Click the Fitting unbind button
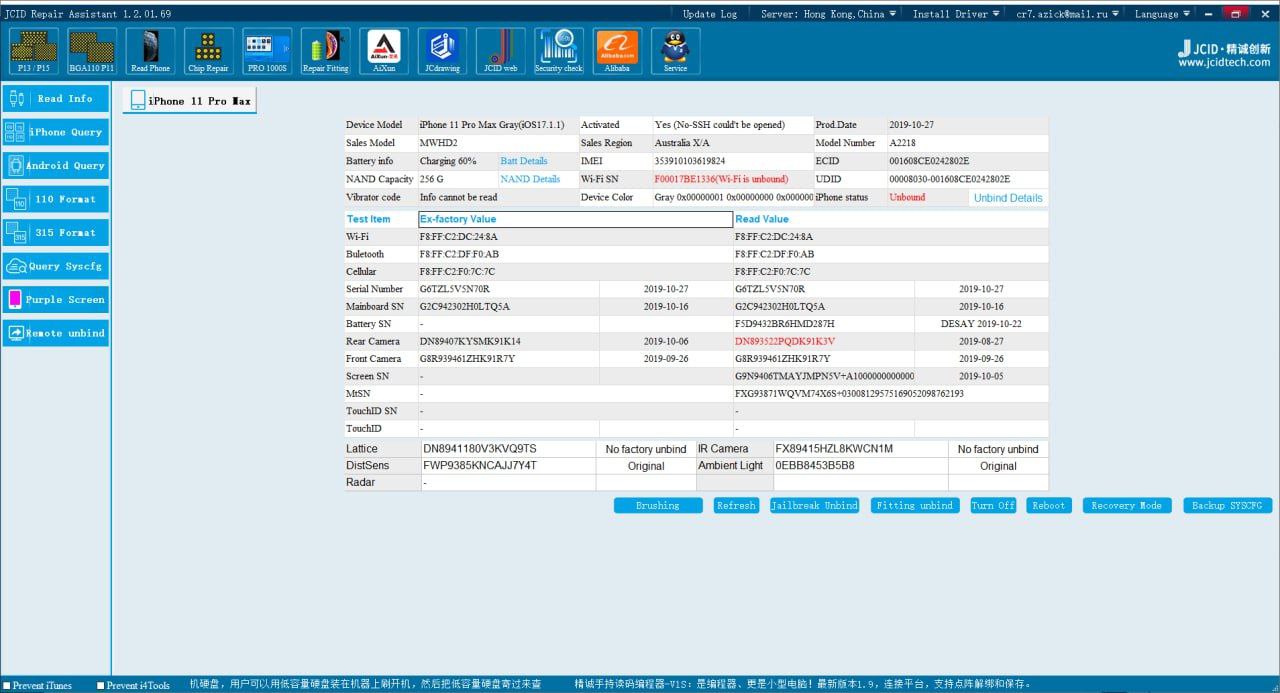The width and height of the screenshot is (1280, 693). pos(915,506)
